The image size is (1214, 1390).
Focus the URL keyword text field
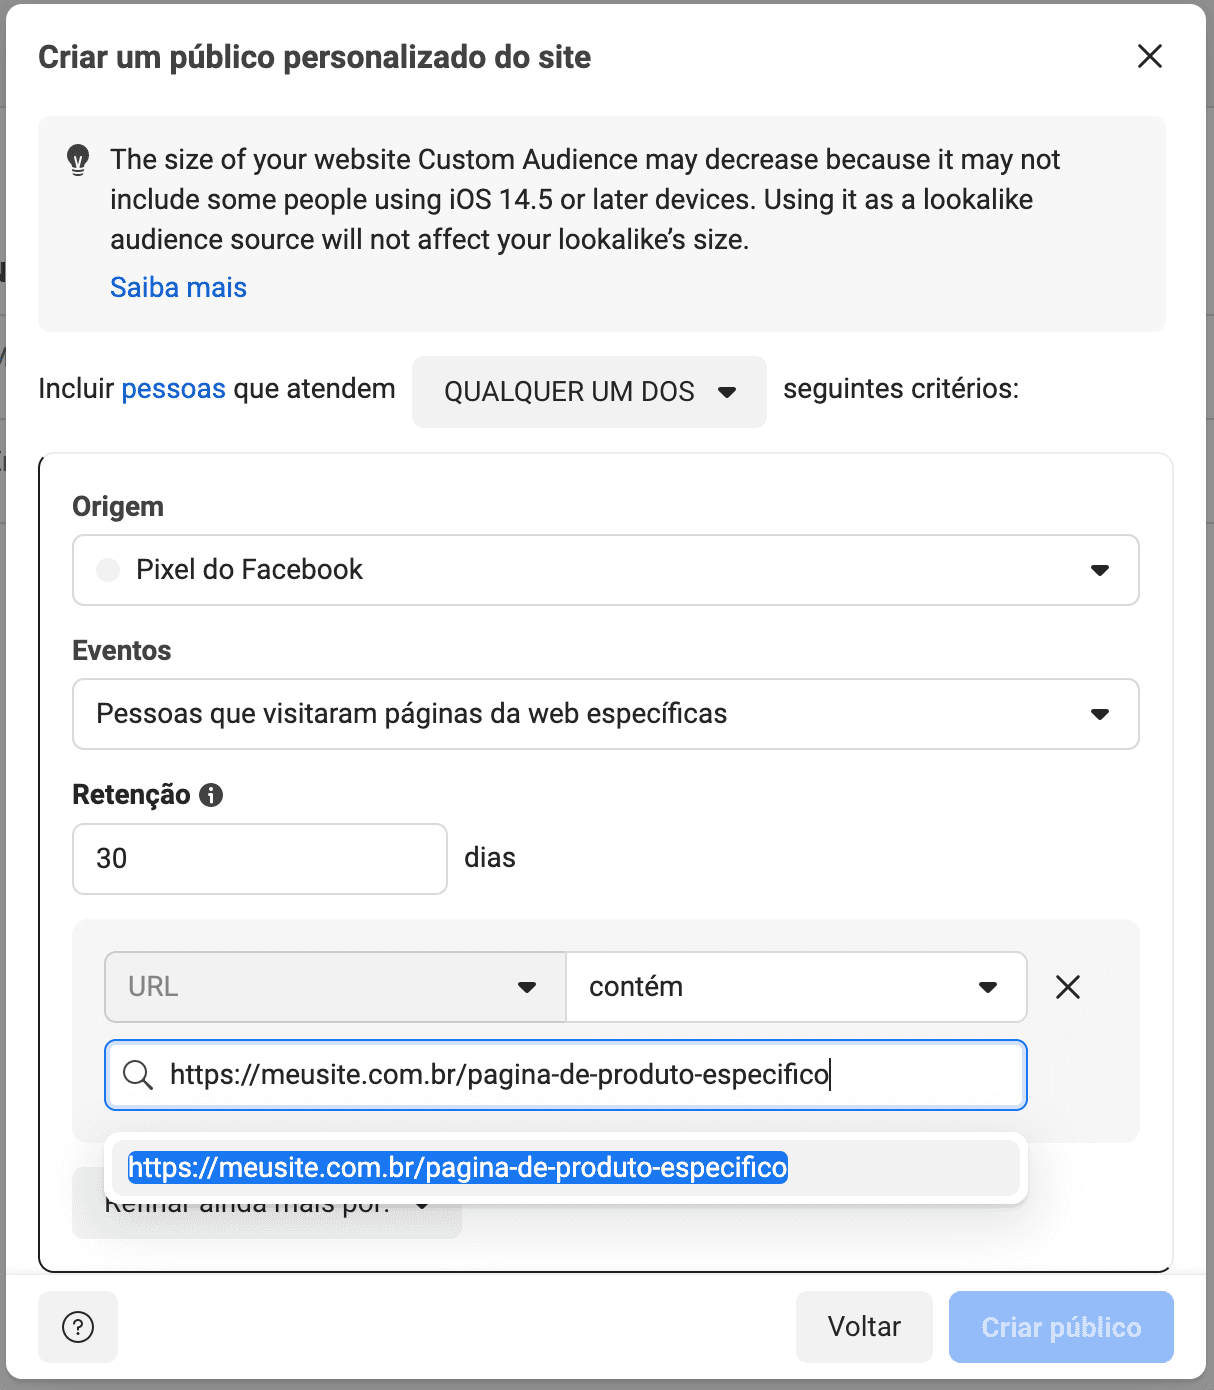(x=590, y=1075)
